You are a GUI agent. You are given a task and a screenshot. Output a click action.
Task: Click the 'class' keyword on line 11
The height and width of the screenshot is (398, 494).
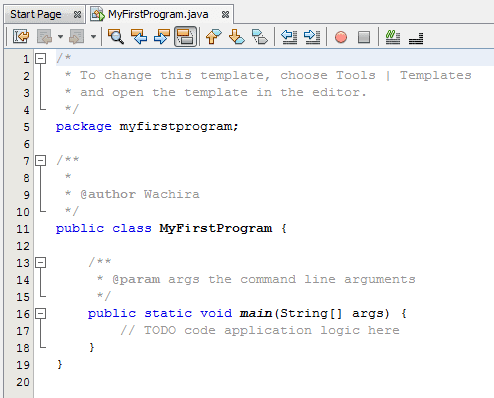tap(132, 228)
